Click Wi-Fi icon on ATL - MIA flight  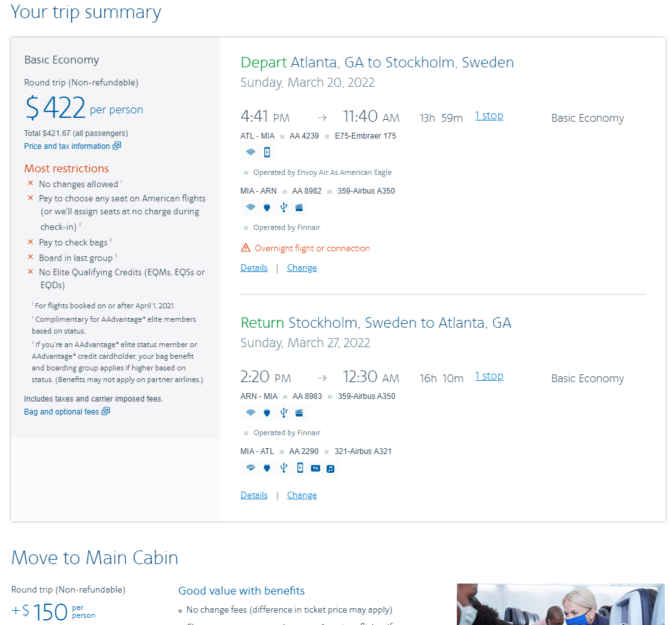point(251,152)
